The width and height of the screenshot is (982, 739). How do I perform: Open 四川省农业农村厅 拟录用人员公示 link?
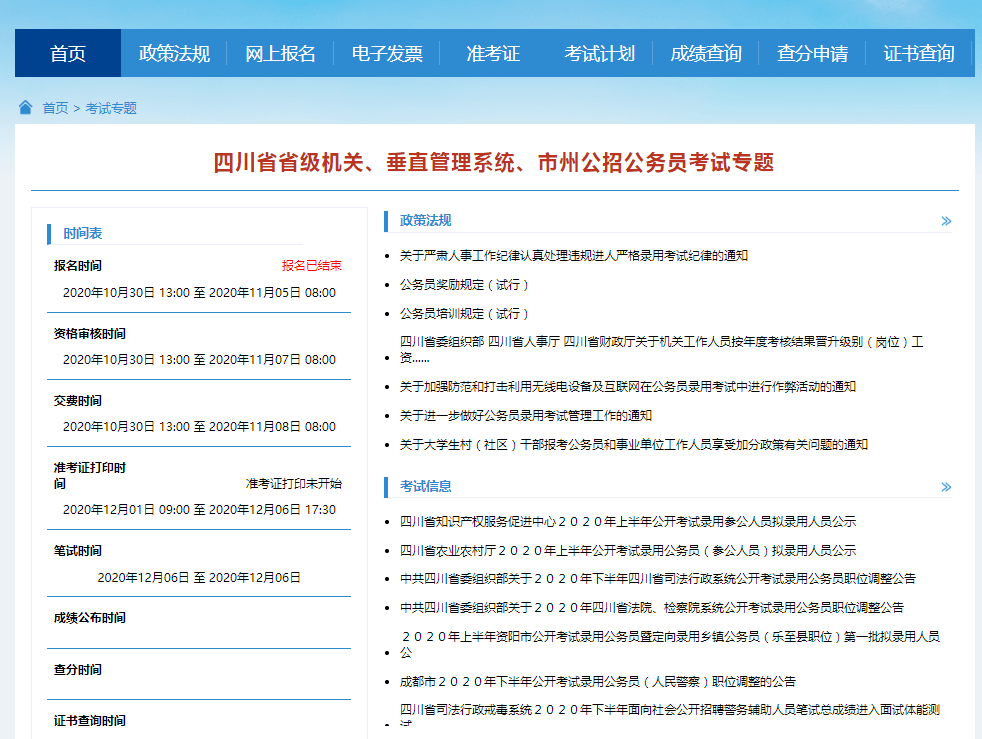point(628,550)
